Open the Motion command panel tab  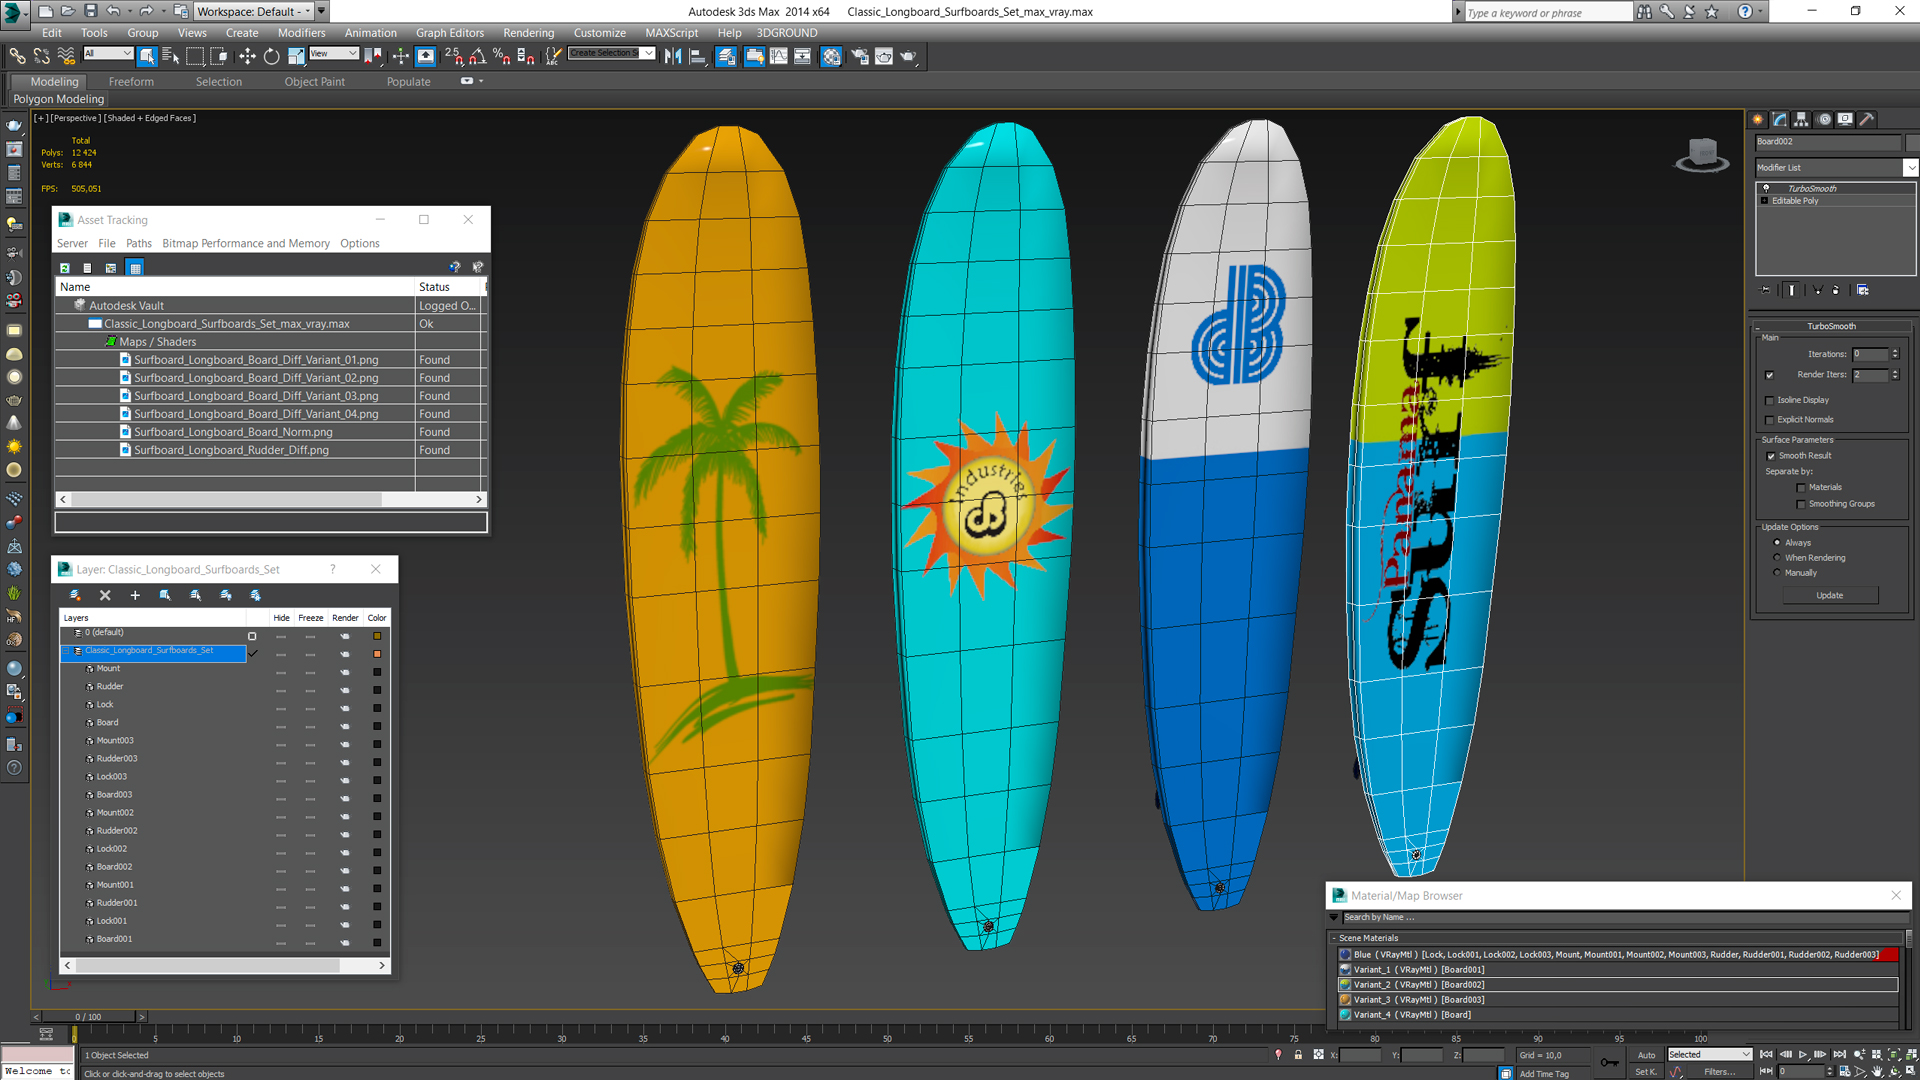(1824, 119)
